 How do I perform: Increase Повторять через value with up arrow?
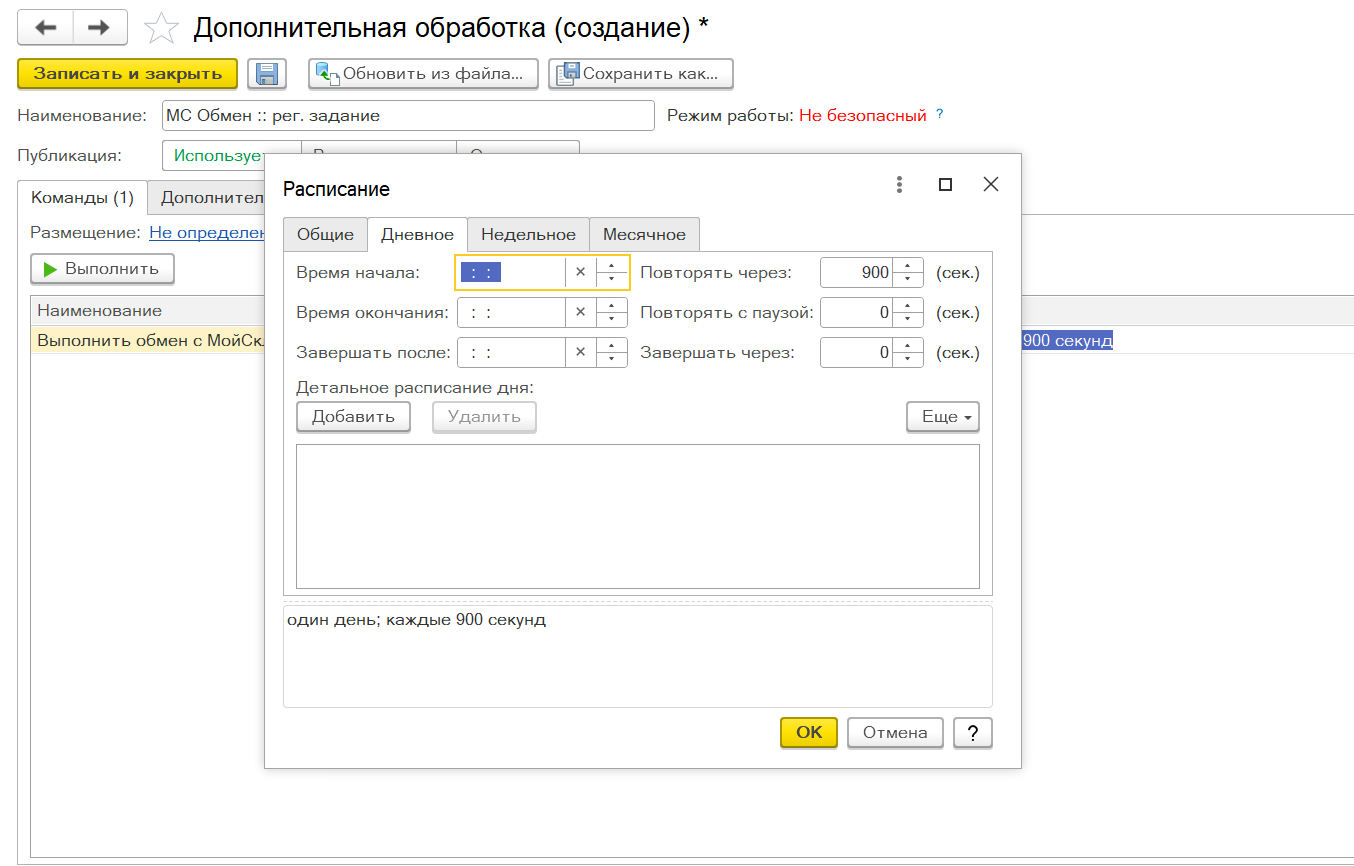pos(907,266)
